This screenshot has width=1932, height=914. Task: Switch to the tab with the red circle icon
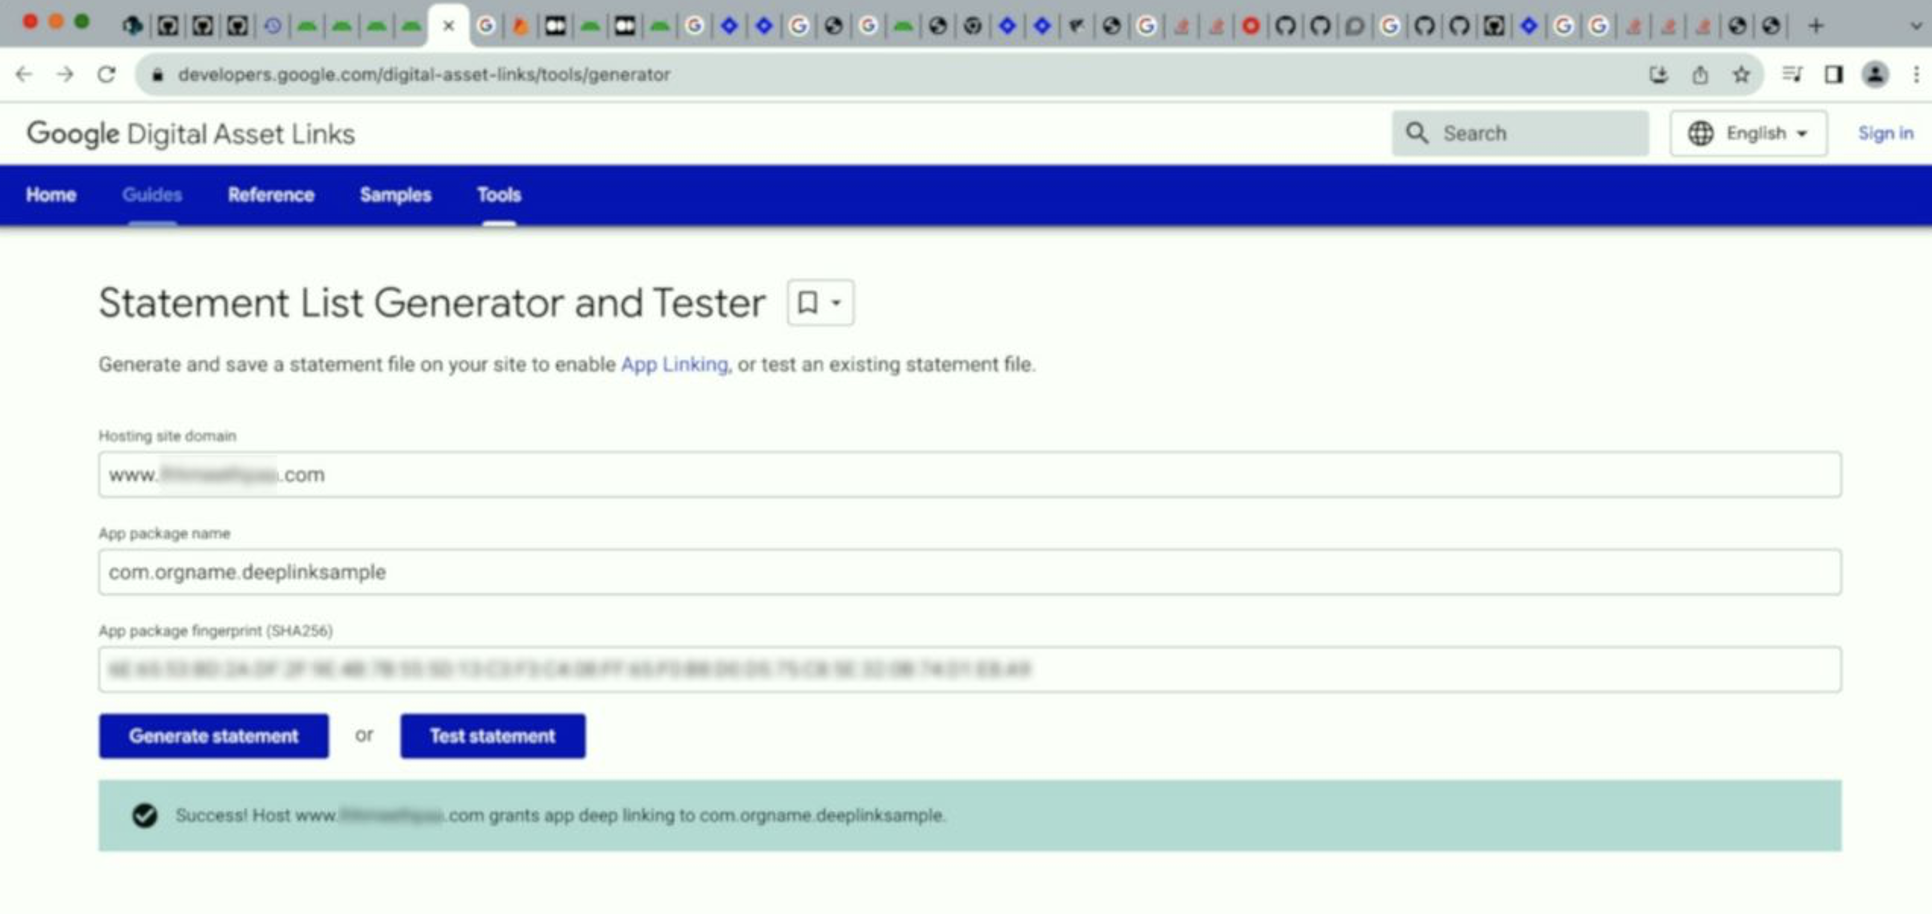click(1250, 26)
